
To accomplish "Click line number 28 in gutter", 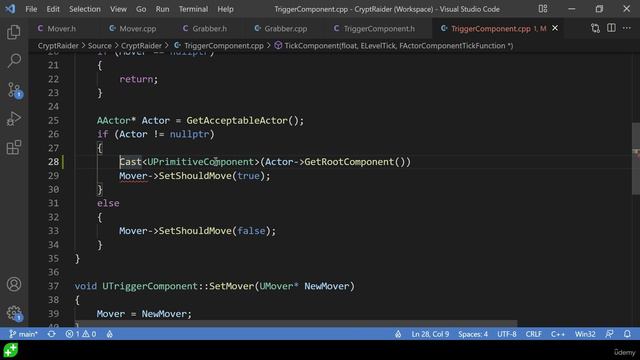I will (53, 162).
